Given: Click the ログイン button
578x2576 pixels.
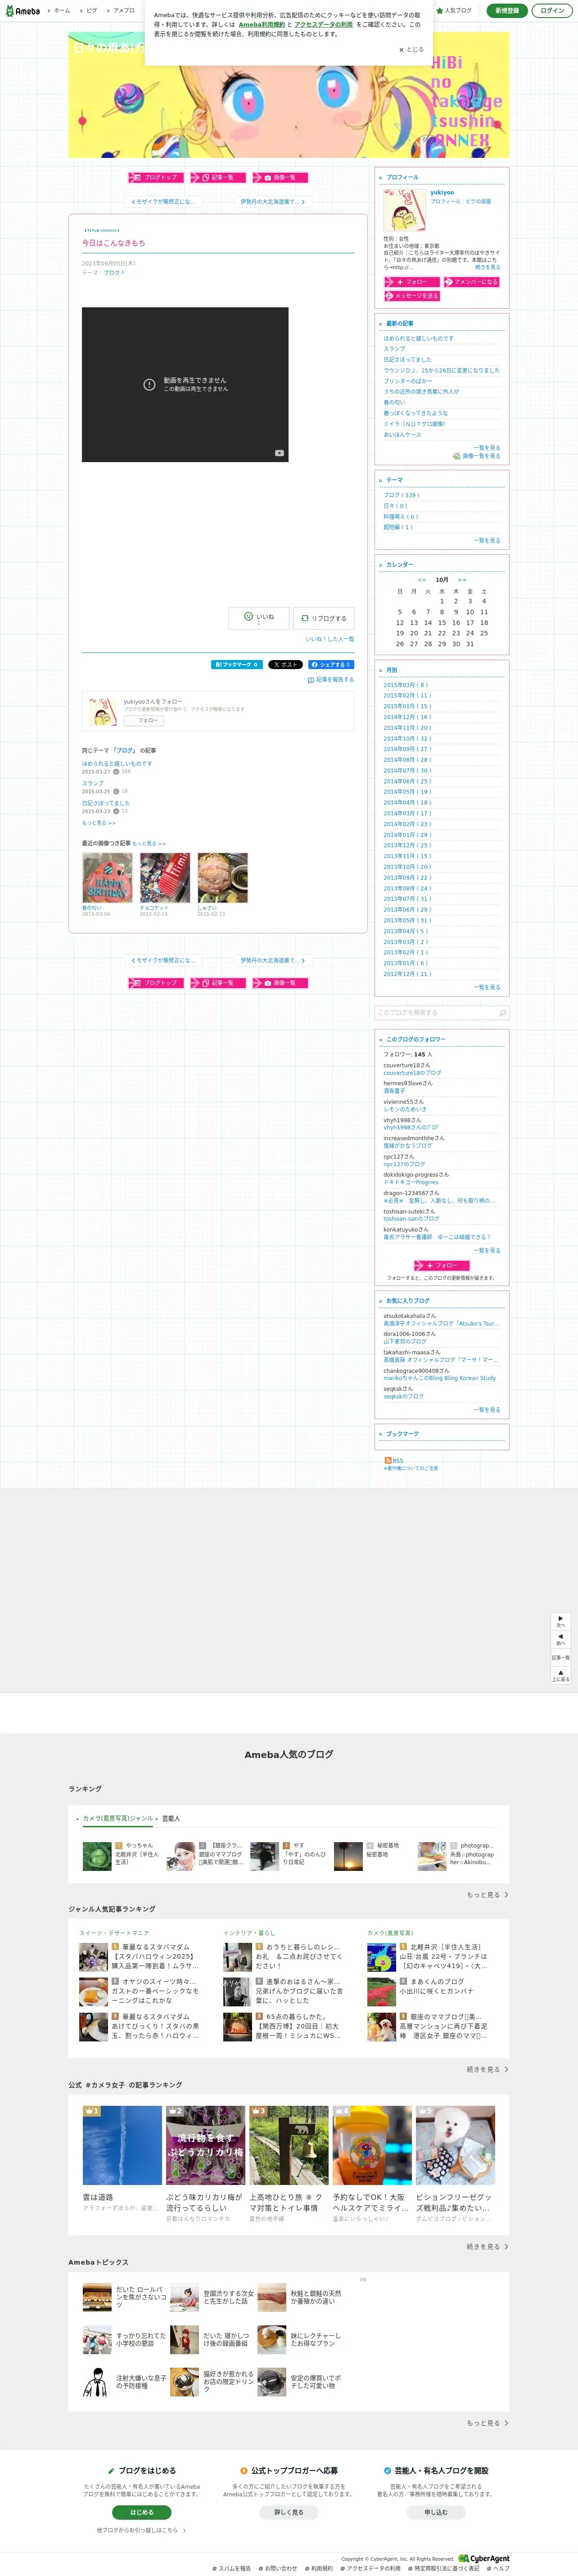Looking at the screenshot, I should (551, 11).
